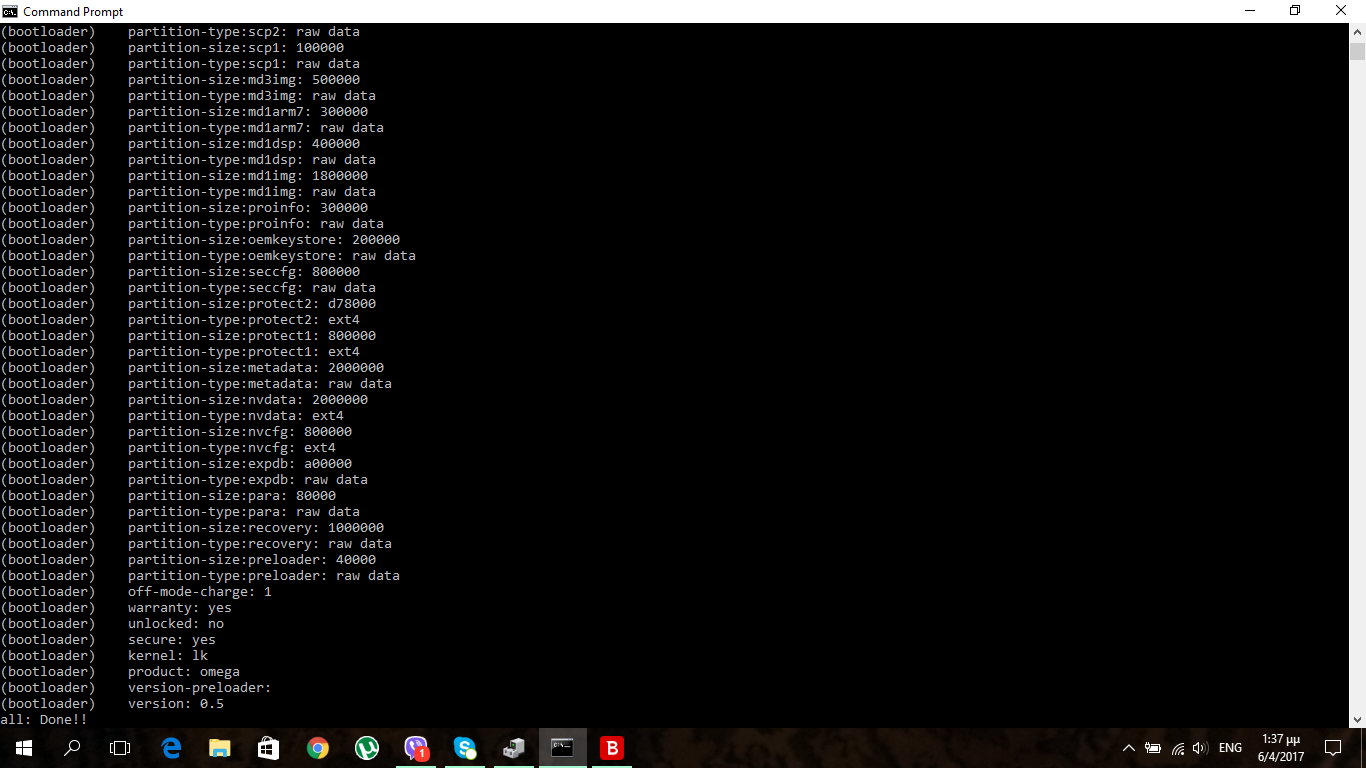
Task: Click the 'version: 0.5' line
Action: click(176, 704)
